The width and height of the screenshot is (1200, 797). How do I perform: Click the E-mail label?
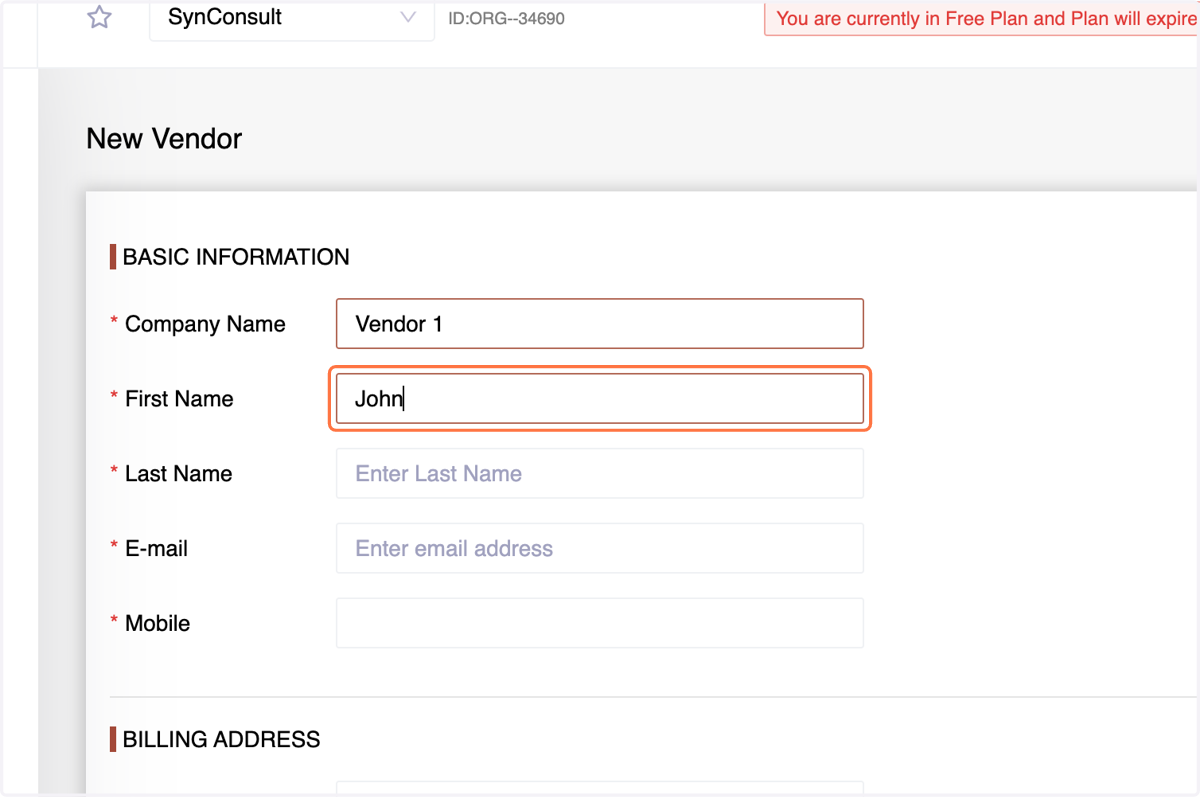pyautogui.click(x=156, y=548)
